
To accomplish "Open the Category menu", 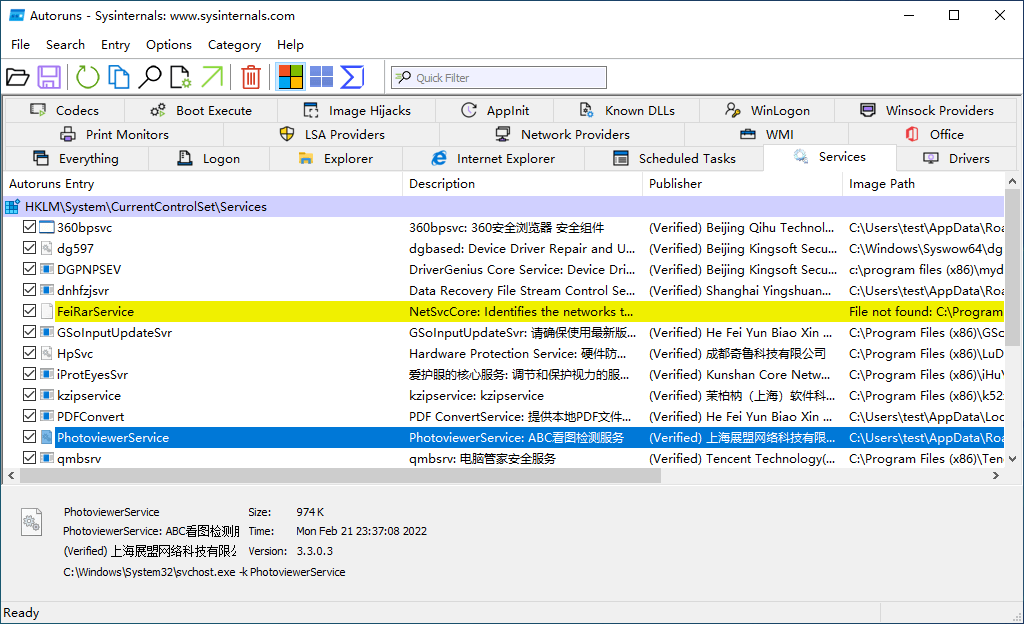I will point(234,44).
